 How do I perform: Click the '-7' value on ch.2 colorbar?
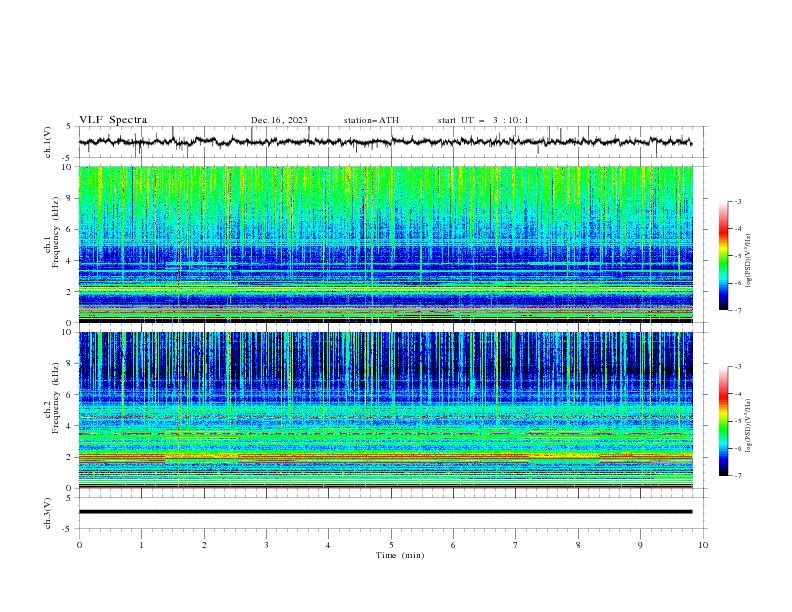(x=737, y=476)
